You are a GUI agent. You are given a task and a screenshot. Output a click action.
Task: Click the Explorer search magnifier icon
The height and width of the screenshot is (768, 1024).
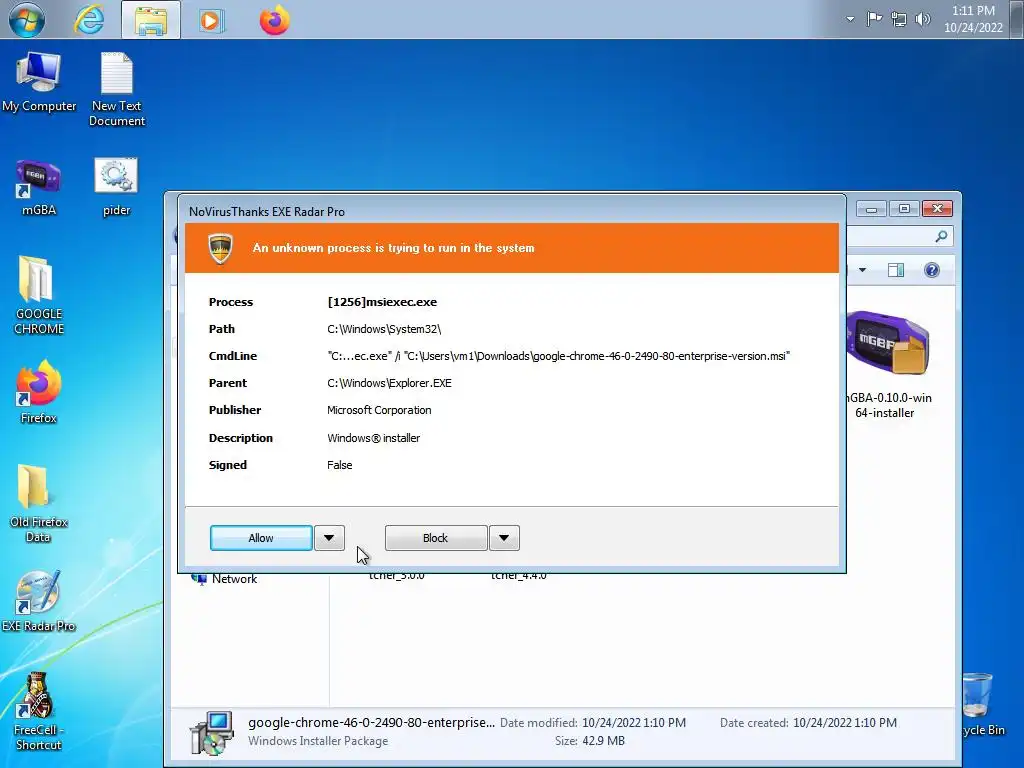click(941, 236)
